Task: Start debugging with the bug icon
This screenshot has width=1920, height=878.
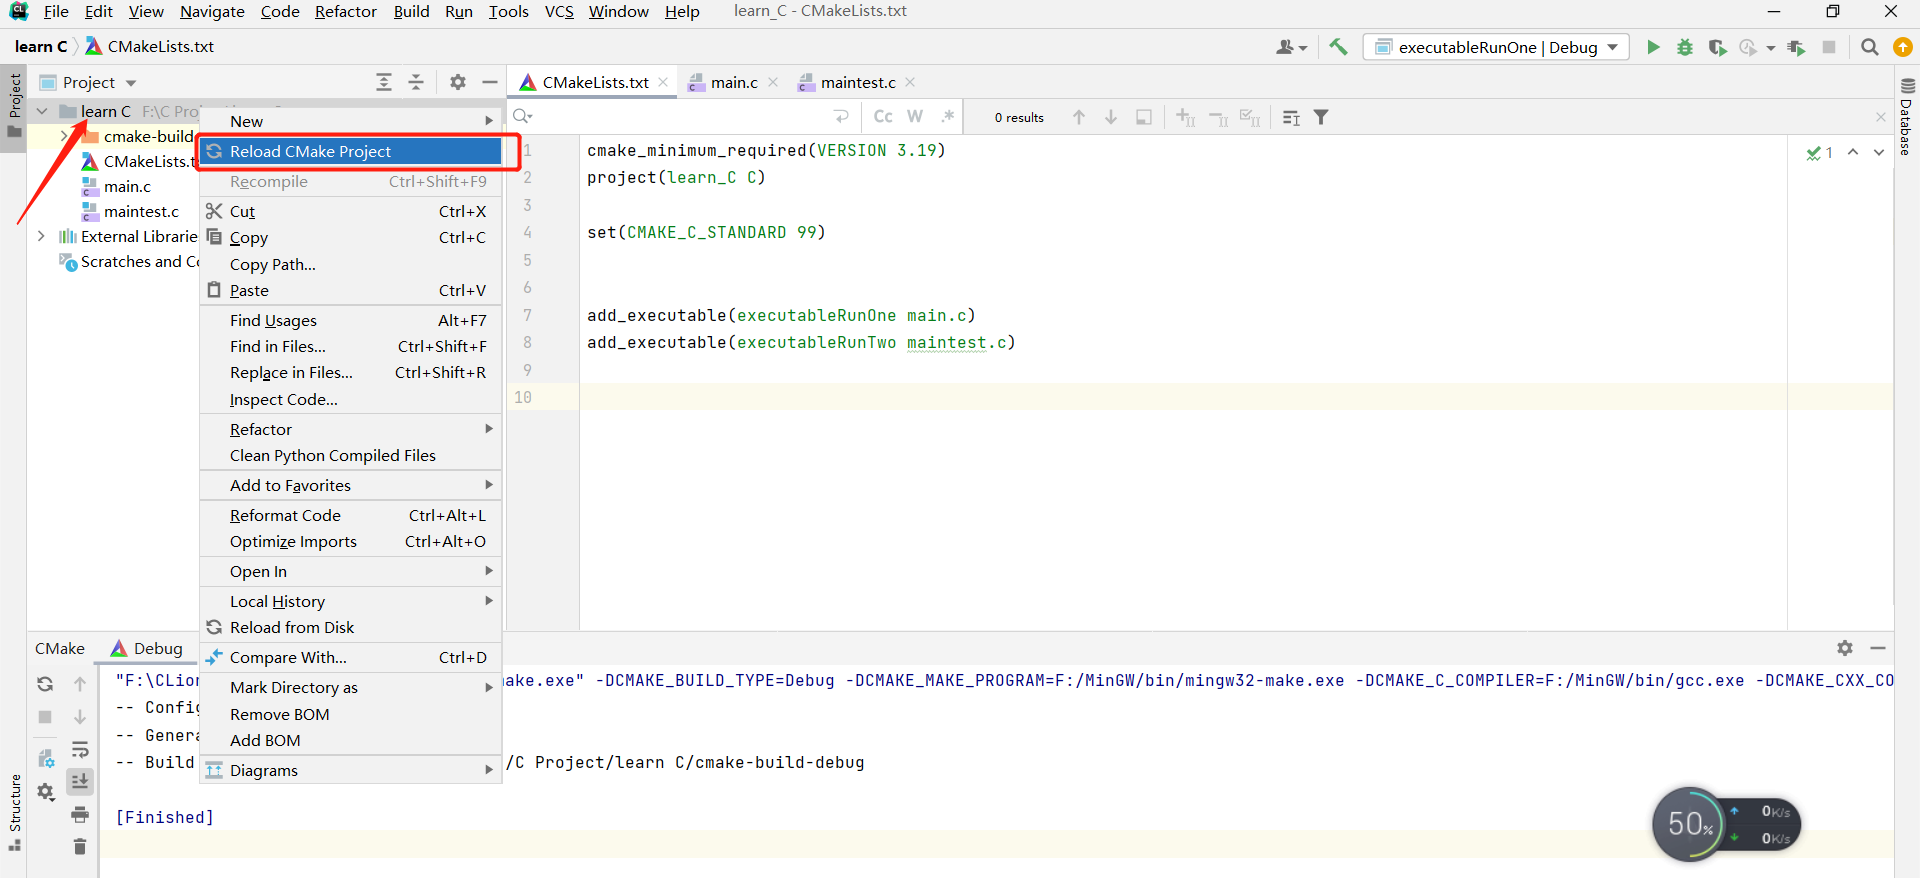Action: click(x=1685, y=47)
